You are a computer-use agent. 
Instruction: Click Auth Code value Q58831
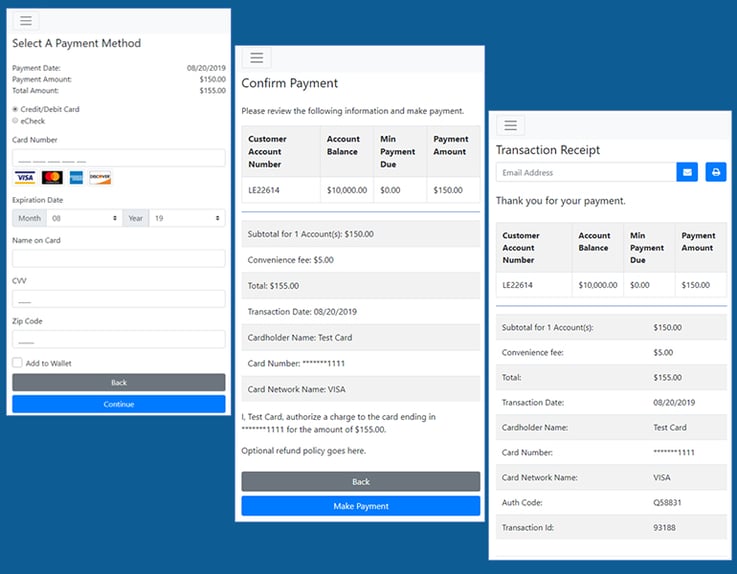pos(667,503)
